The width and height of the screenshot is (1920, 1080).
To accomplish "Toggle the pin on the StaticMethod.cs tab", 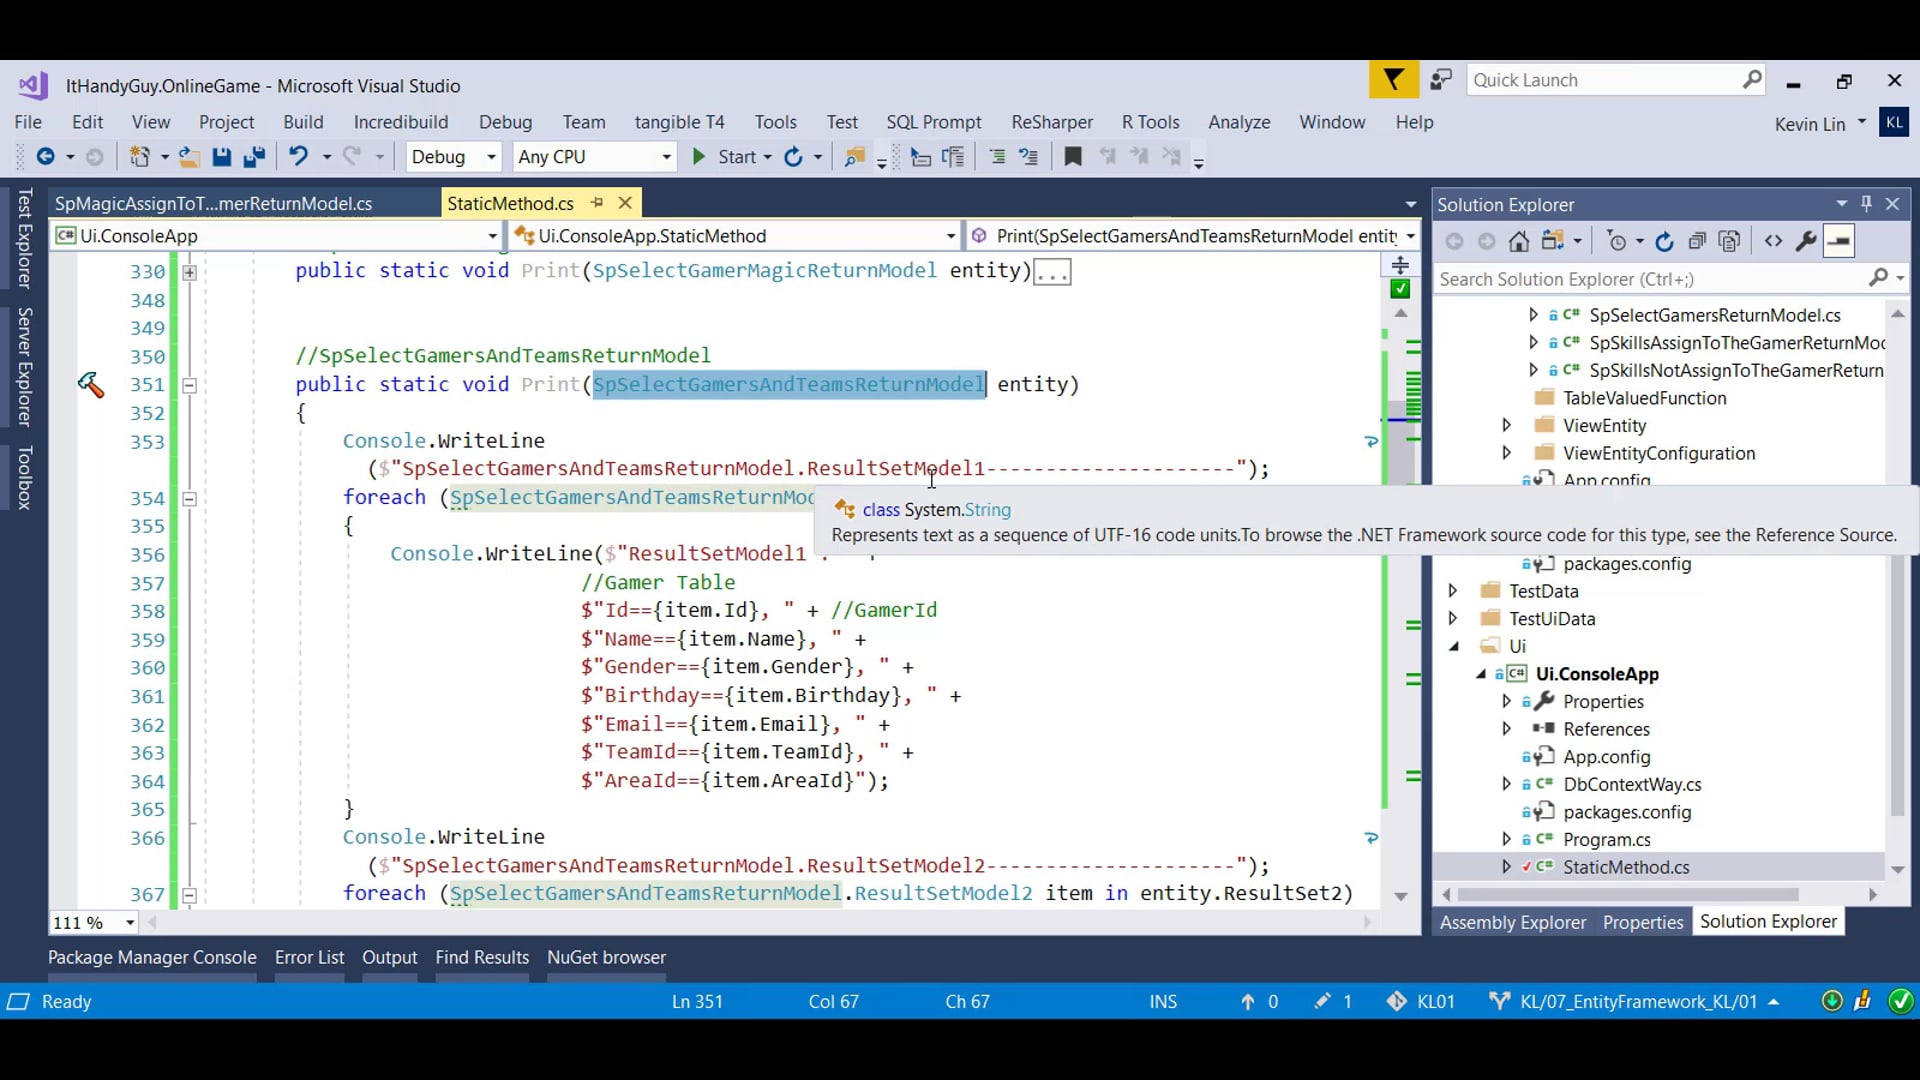I will (597, 203).
